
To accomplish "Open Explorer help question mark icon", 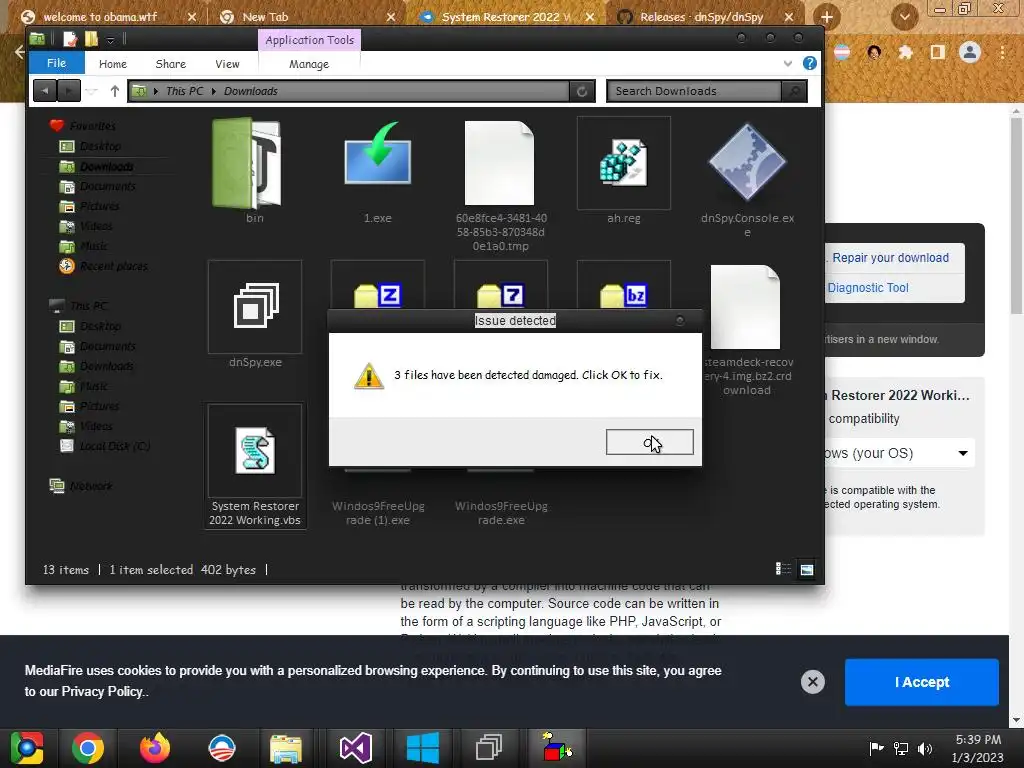I will coord(810,63).
